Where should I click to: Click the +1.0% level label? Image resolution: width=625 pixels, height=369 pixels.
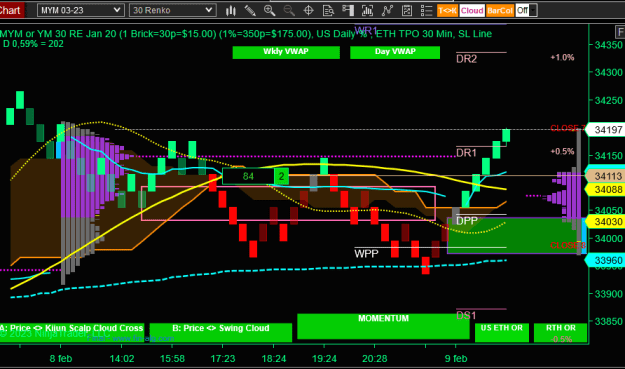(562, 57)
